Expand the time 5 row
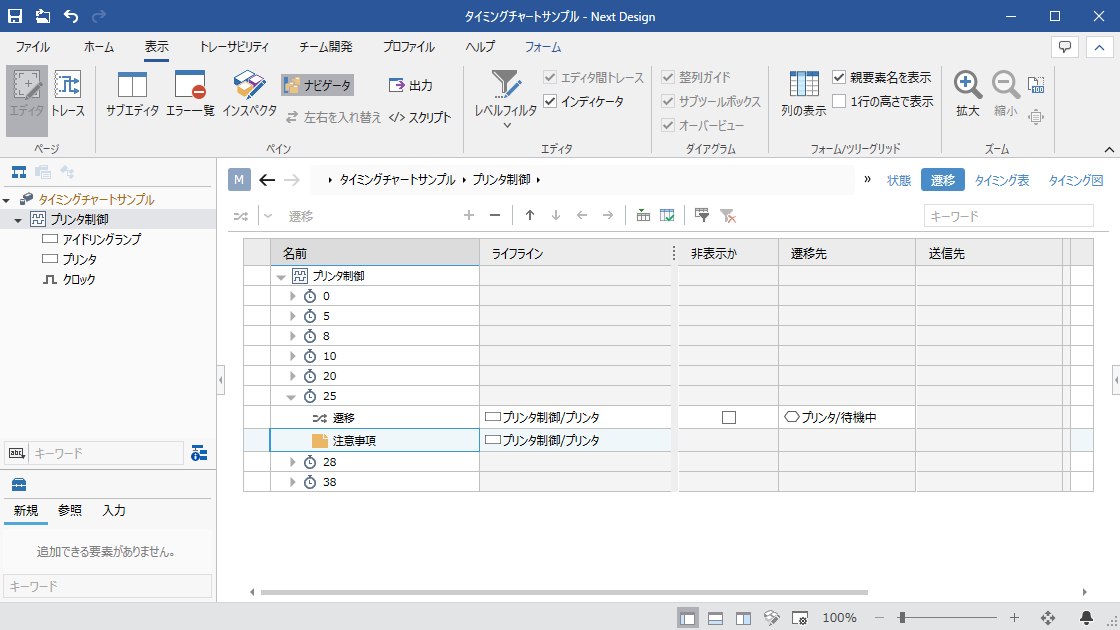The width and height of the screenshot is (1120, 630). coord(292,316)
